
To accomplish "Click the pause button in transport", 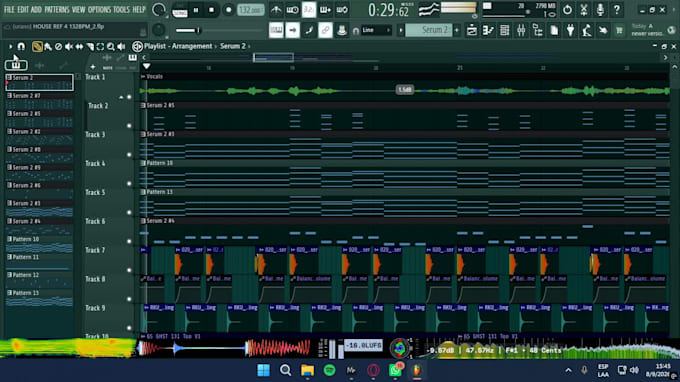I will [196, 10].
